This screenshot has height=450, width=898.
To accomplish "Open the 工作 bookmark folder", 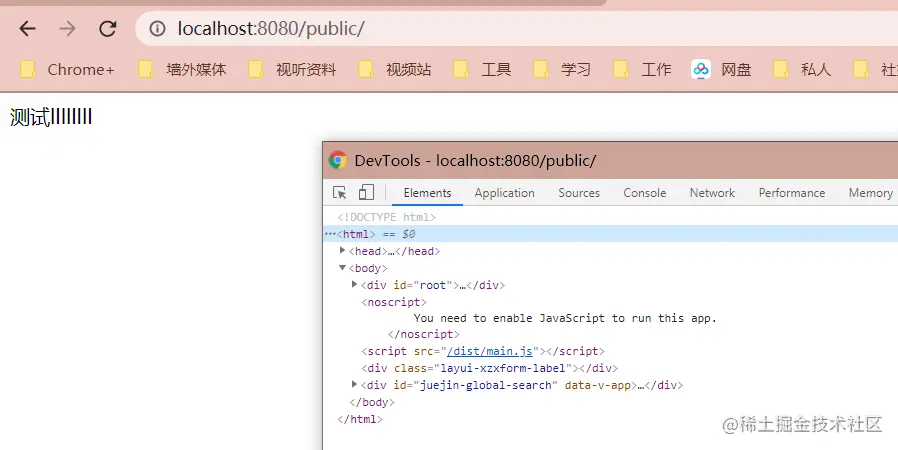I will pos(642,70).
